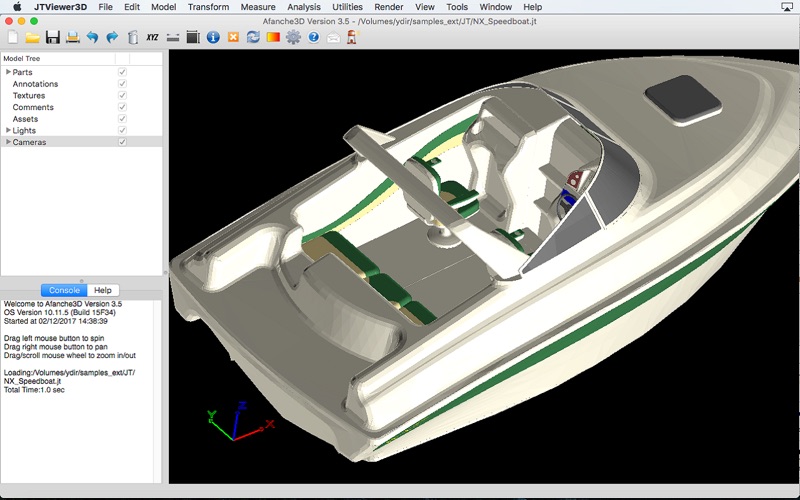The image size is (800, 500).
Task: Expand the Cameras tree node
Action: [8, 142]
